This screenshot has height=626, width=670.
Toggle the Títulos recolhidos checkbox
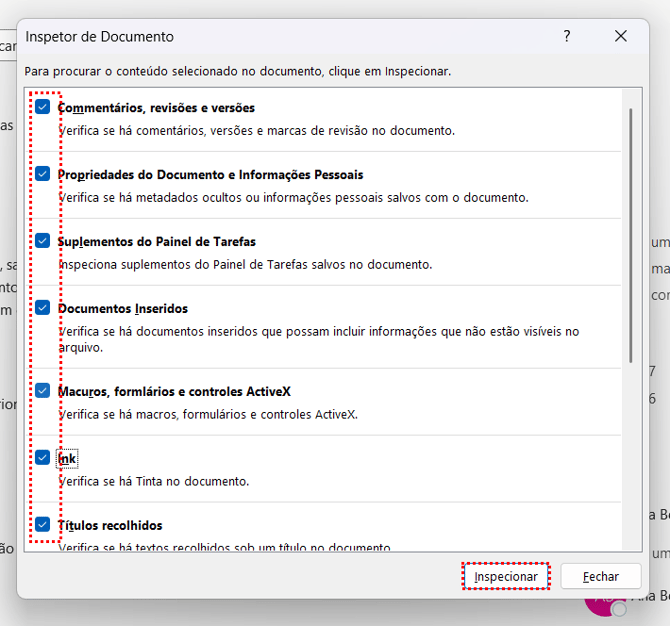tap(43, 524)
